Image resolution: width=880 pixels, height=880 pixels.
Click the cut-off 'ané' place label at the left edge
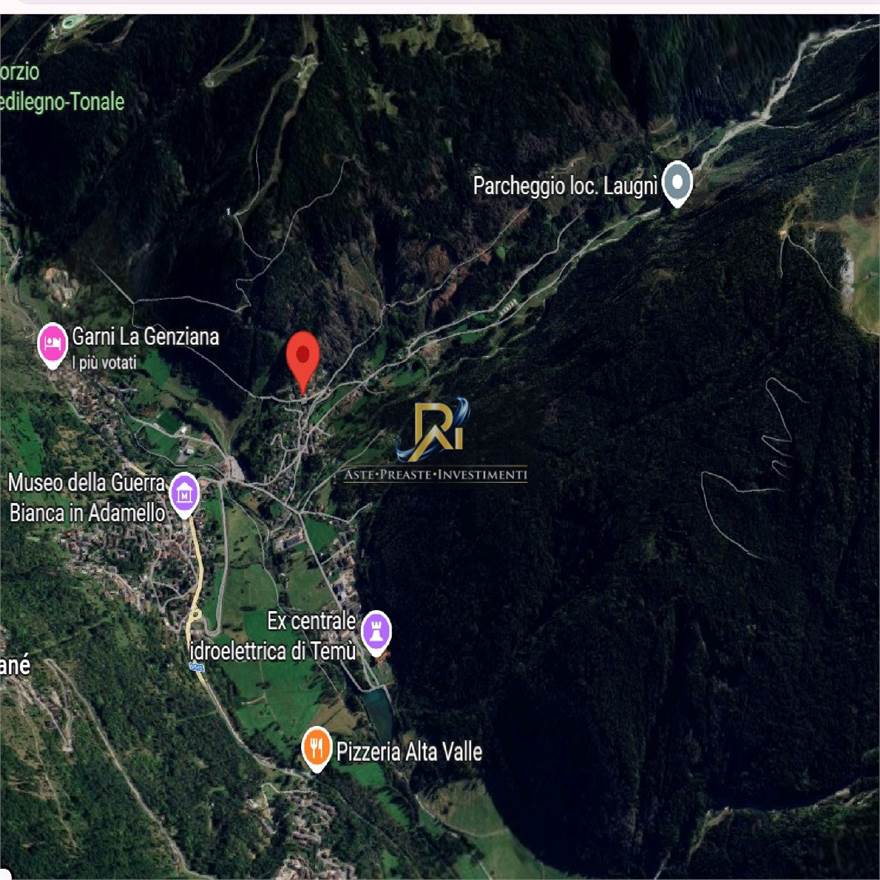[x=15, y=666]
